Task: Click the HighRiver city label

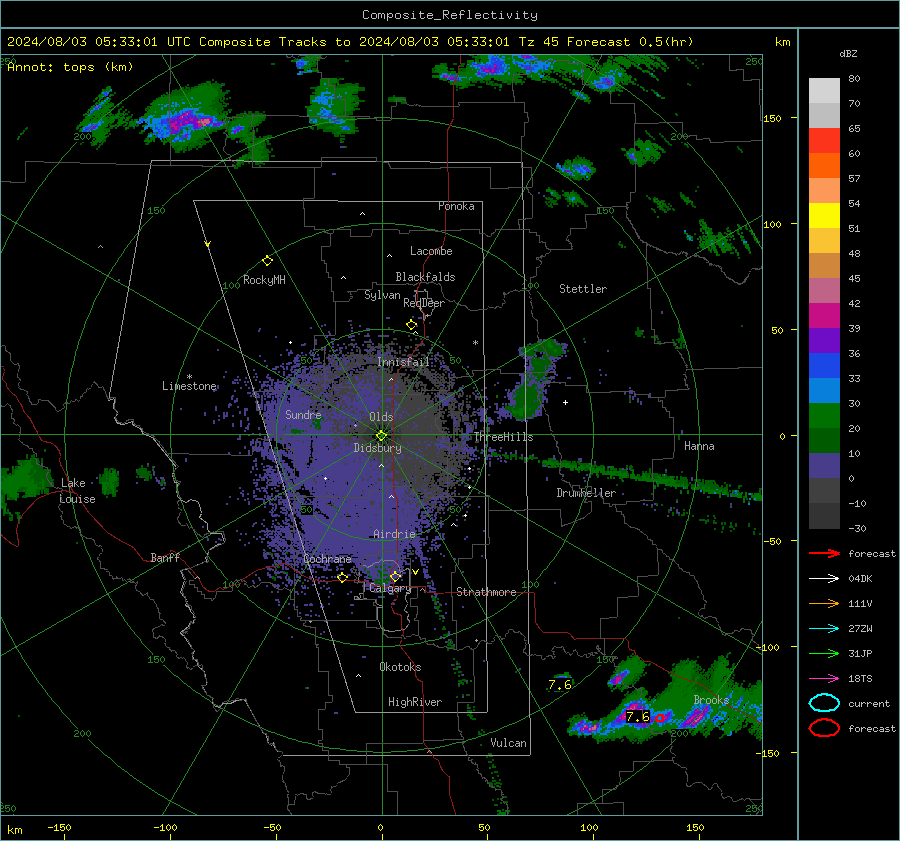Action: tap(415, 702)
